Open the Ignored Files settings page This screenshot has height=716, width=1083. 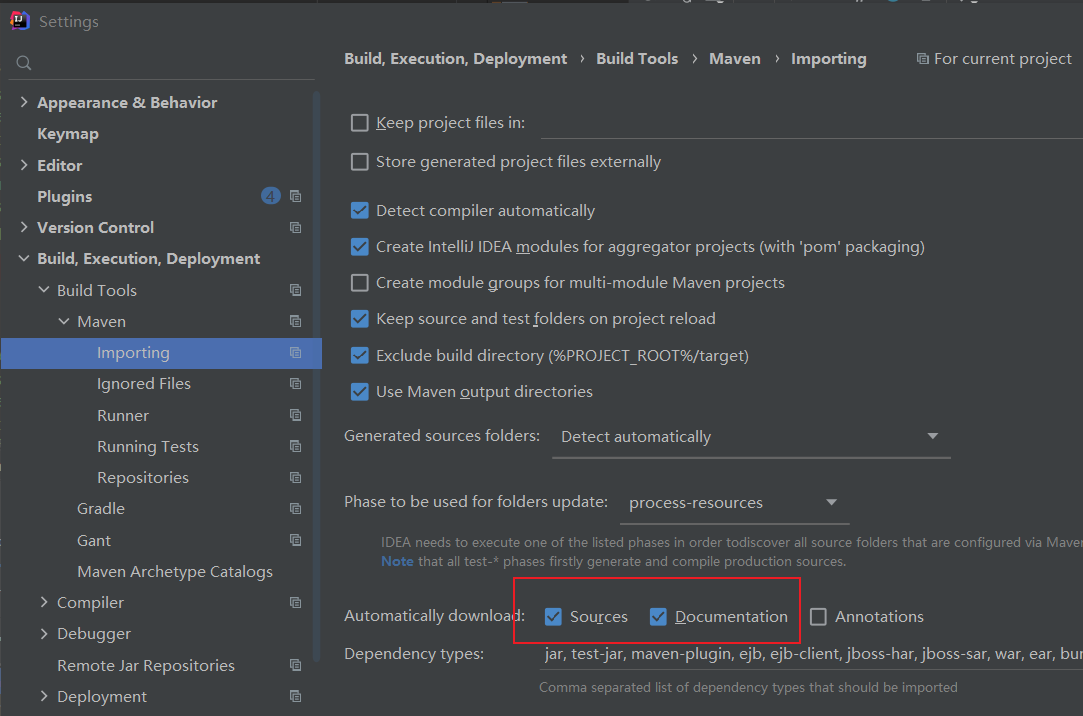[x=144, y=384]
